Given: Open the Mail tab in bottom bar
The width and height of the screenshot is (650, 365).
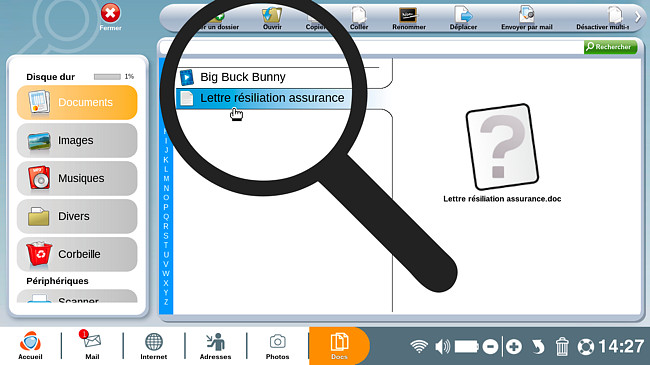Looking at the screenshot, I should (x=92, y=345).
